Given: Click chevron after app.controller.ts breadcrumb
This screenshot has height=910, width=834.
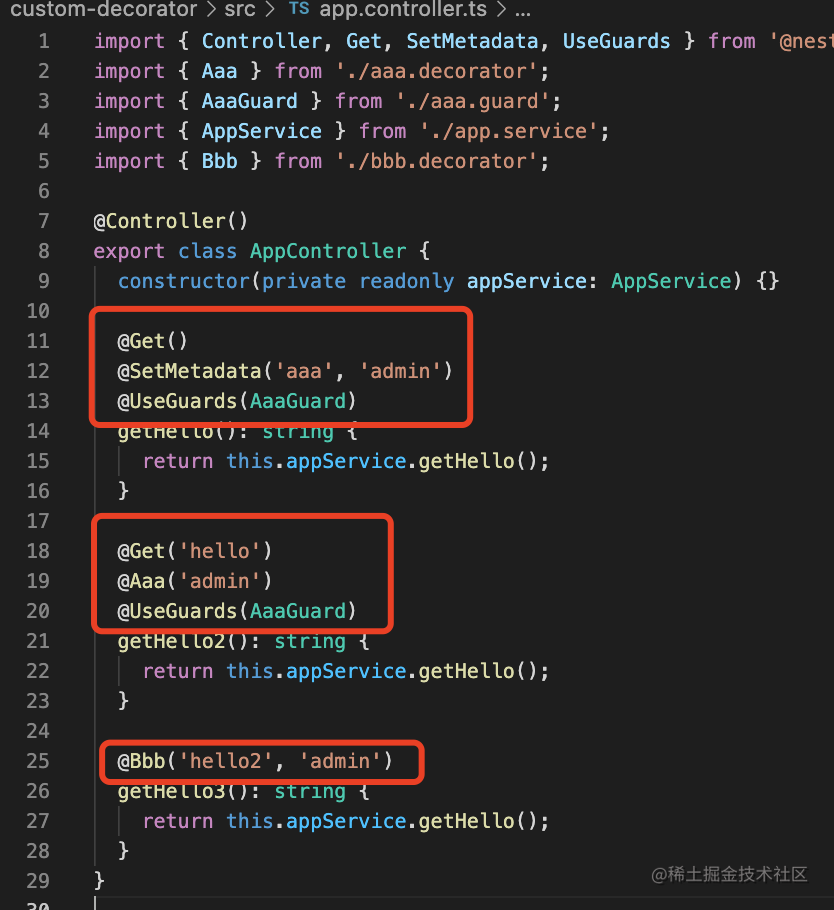Looking at the screenshot, I should [x=502, y=9].
